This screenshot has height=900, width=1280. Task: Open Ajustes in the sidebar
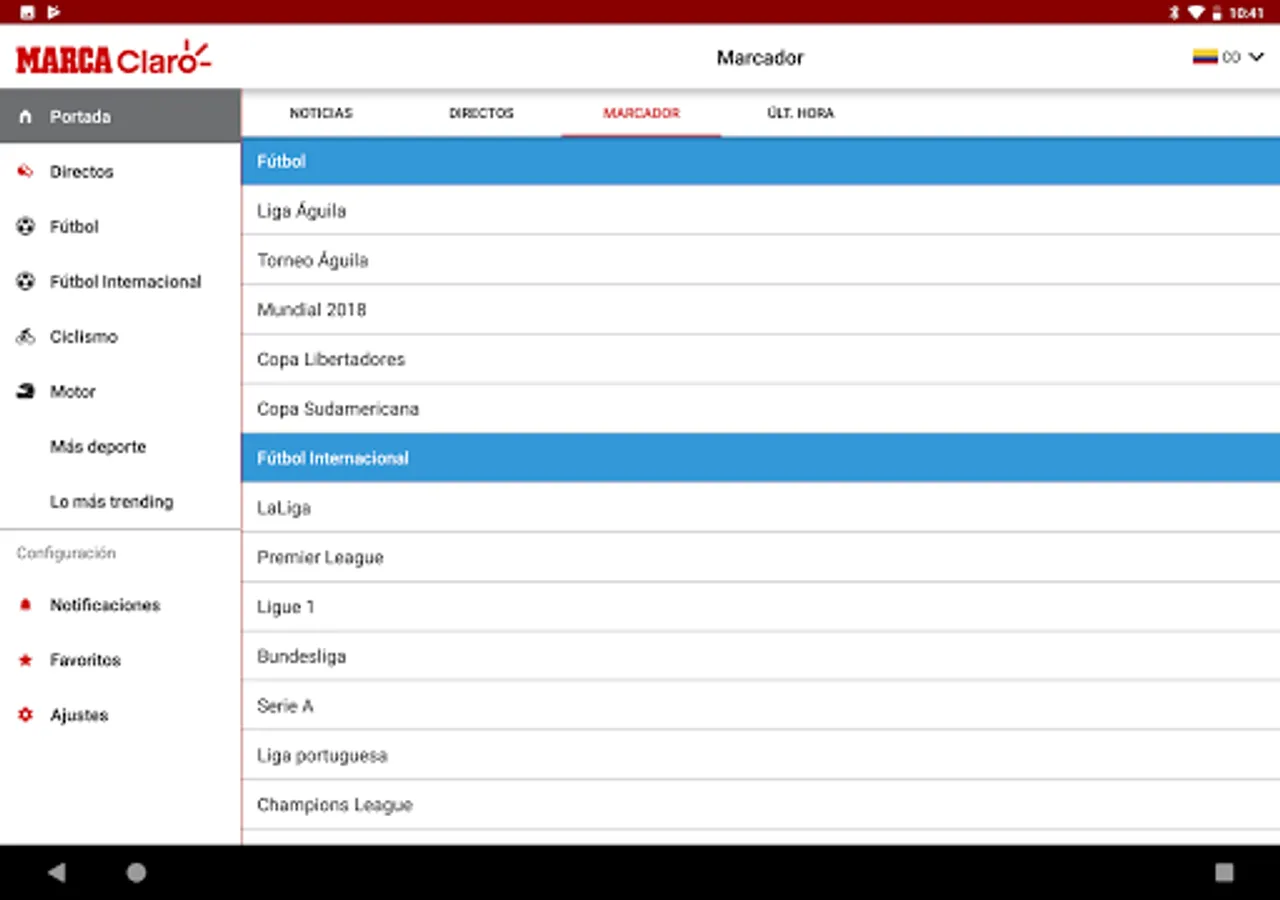tap(120, 715)
